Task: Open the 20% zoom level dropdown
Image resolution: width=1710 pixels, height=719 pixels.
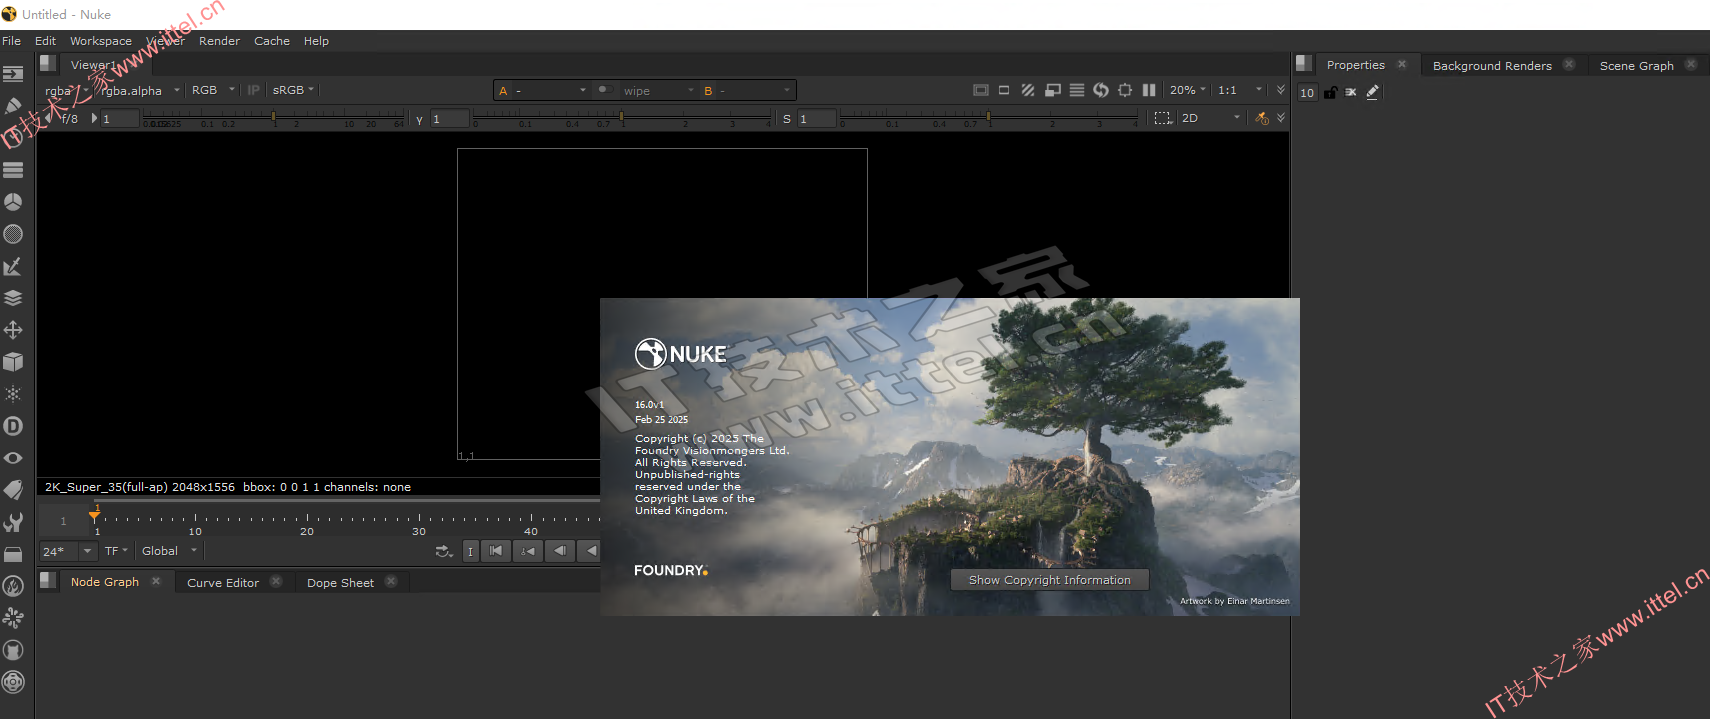Action: point(1188,90)
